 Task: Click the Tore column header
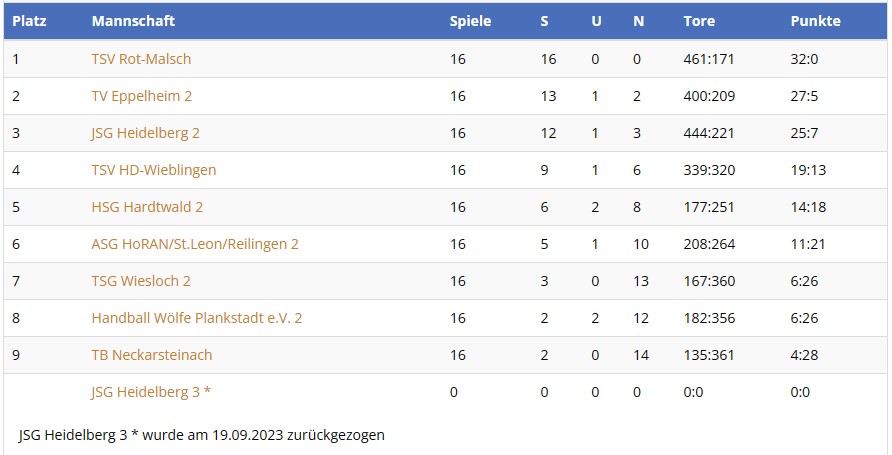(x=699, y=21)
